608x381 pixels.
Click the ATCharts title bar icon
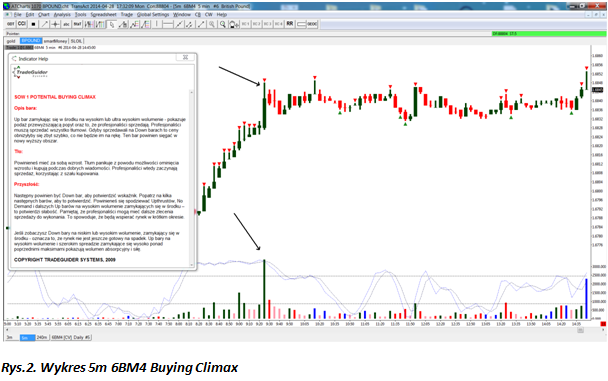(x=7, y=6)
